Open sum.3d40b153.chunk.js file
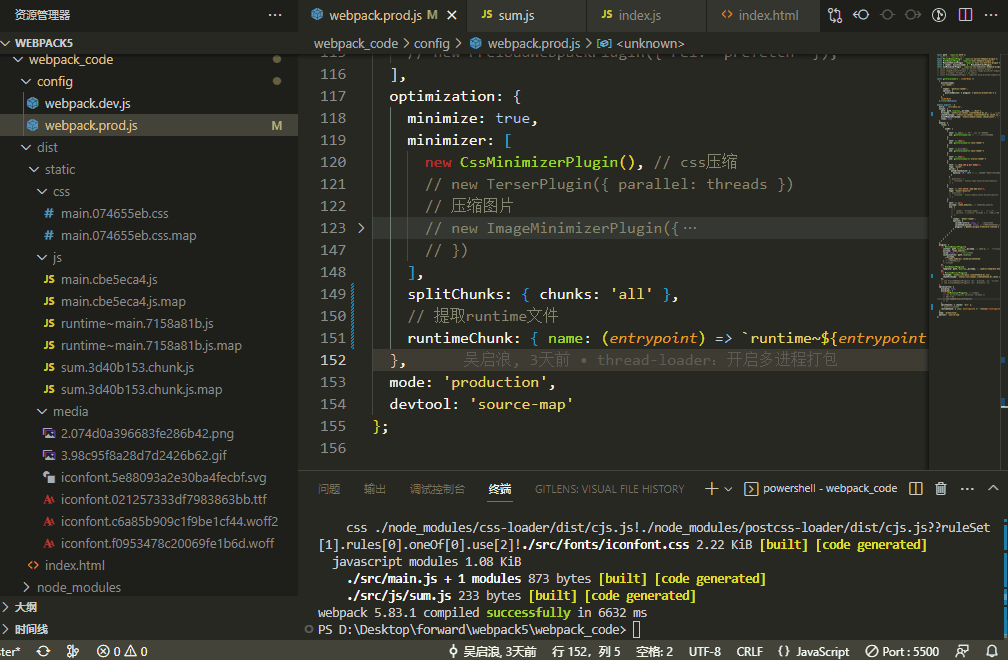Screen dimensions: 1008x660 [x=148, y=368]
